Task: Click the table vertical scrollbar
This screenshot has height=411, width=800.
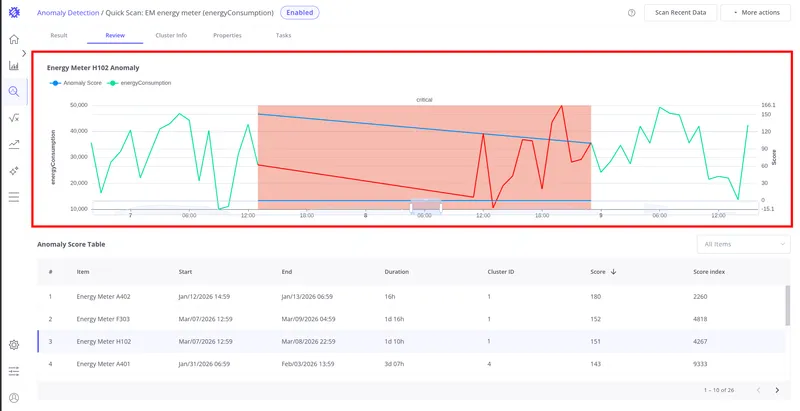Action: click(x=788, y=305)
